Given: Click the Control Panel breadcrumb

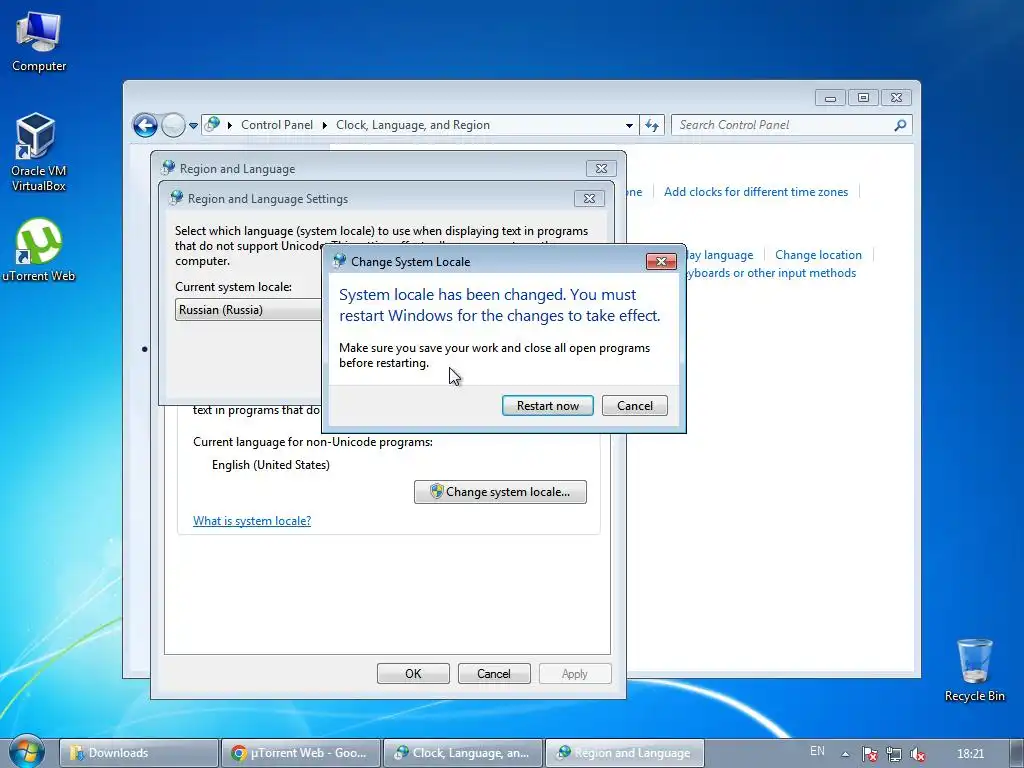Looking at the screenshot, I should [277, 125].
